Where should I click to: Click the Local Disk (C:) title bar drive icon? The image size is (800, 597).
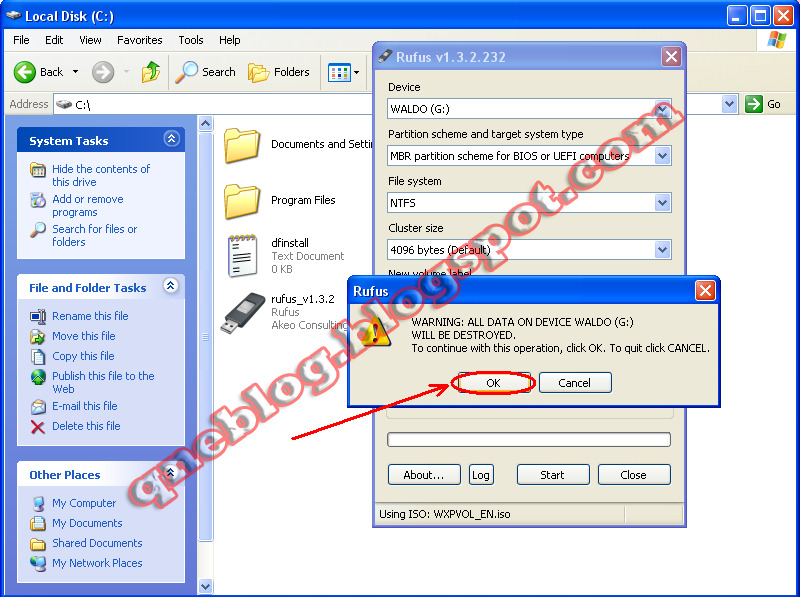pyautogui.click(x=14, y=16)
